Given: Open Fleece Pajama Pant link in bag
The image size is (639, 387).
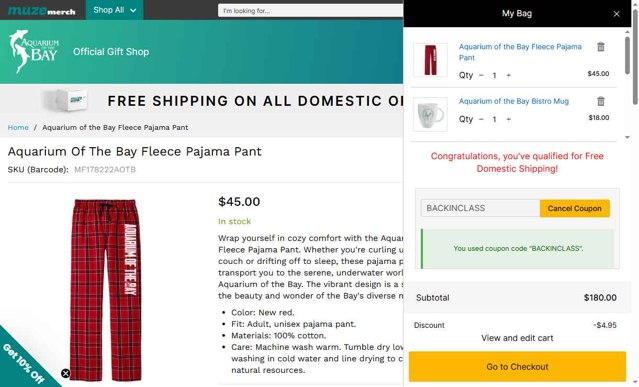Looking at the screenshot, I should point(520,52).
